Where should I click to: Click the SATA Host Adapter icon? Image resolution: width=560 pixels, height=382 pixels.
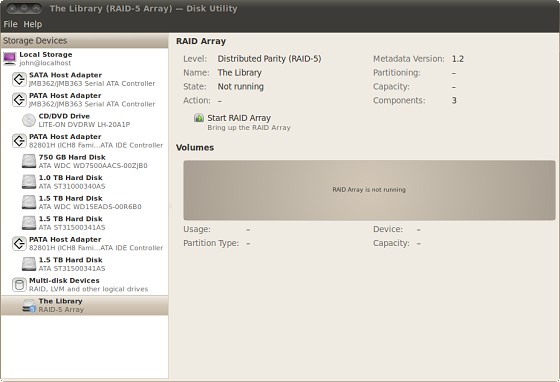tap(19, 79)
